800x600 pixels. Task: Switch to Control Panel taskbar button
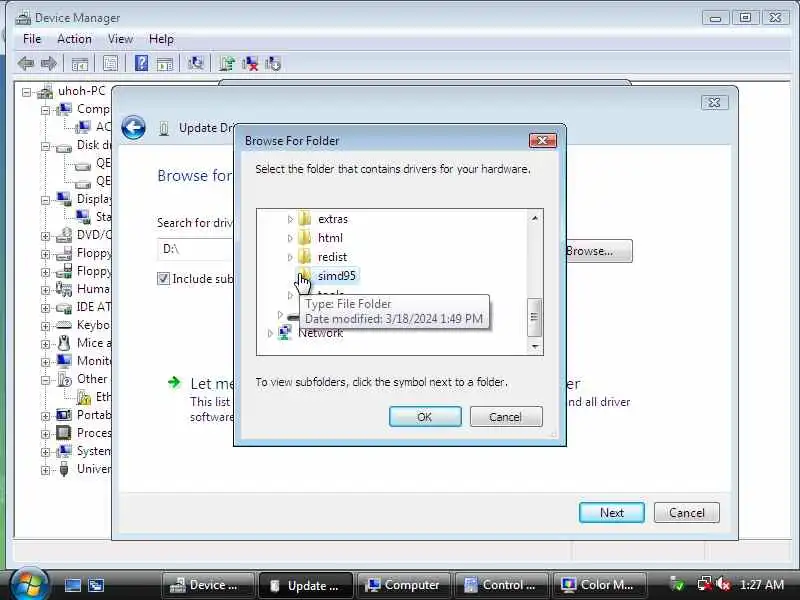502,585
